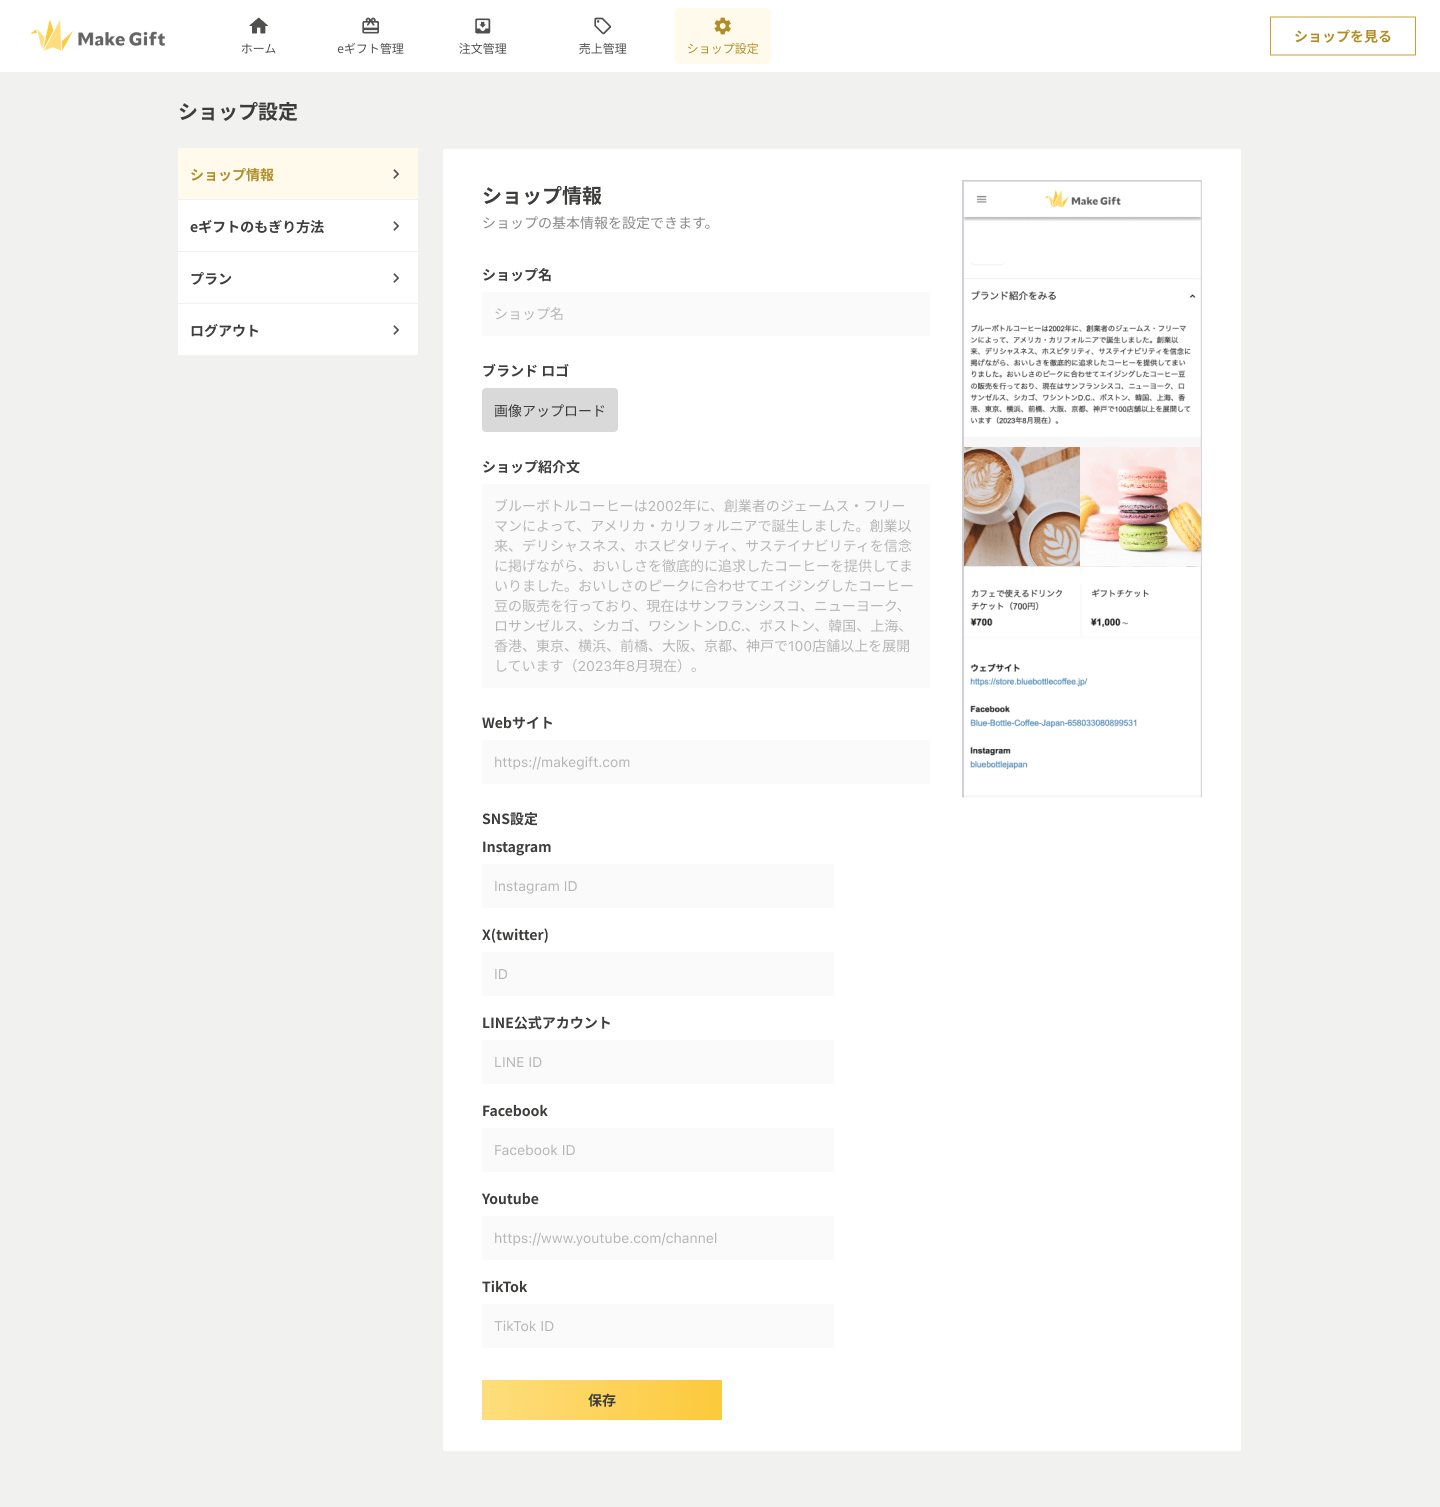Open hamburger menu in phone preview

(981, 200)
